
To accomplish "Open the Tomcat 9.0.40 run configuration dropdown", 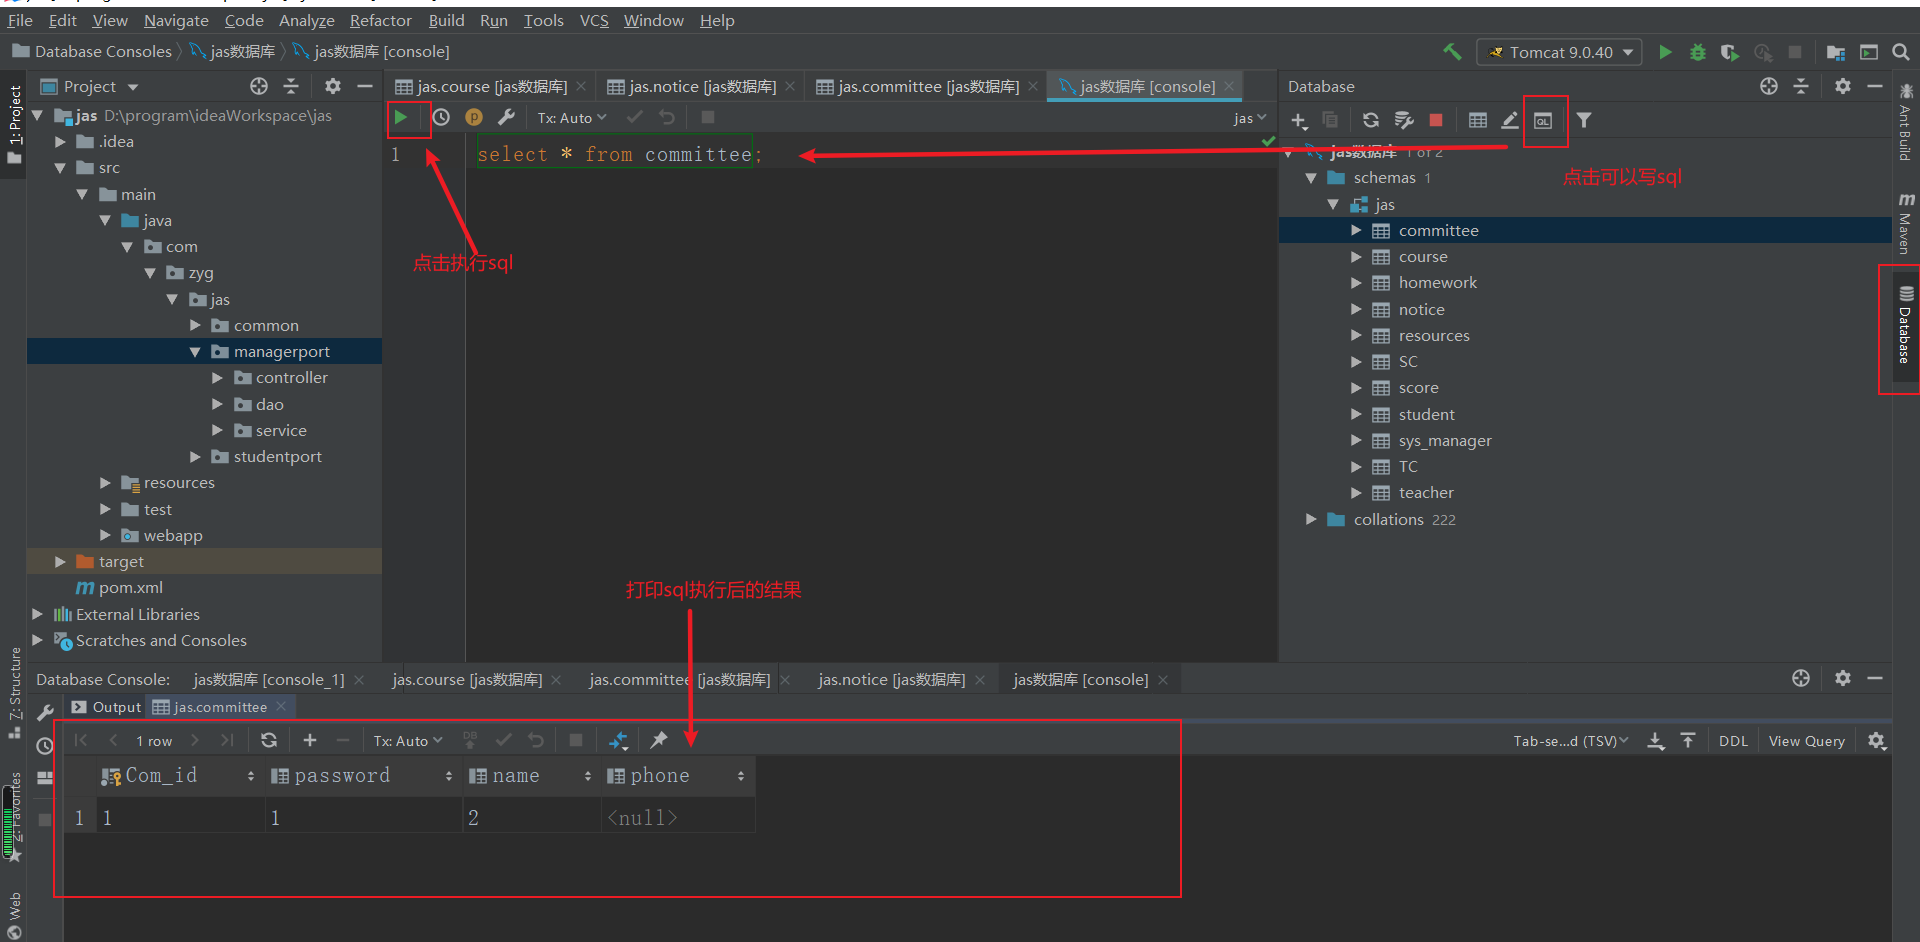I will pyautogui.click(x=1559, y=52).
